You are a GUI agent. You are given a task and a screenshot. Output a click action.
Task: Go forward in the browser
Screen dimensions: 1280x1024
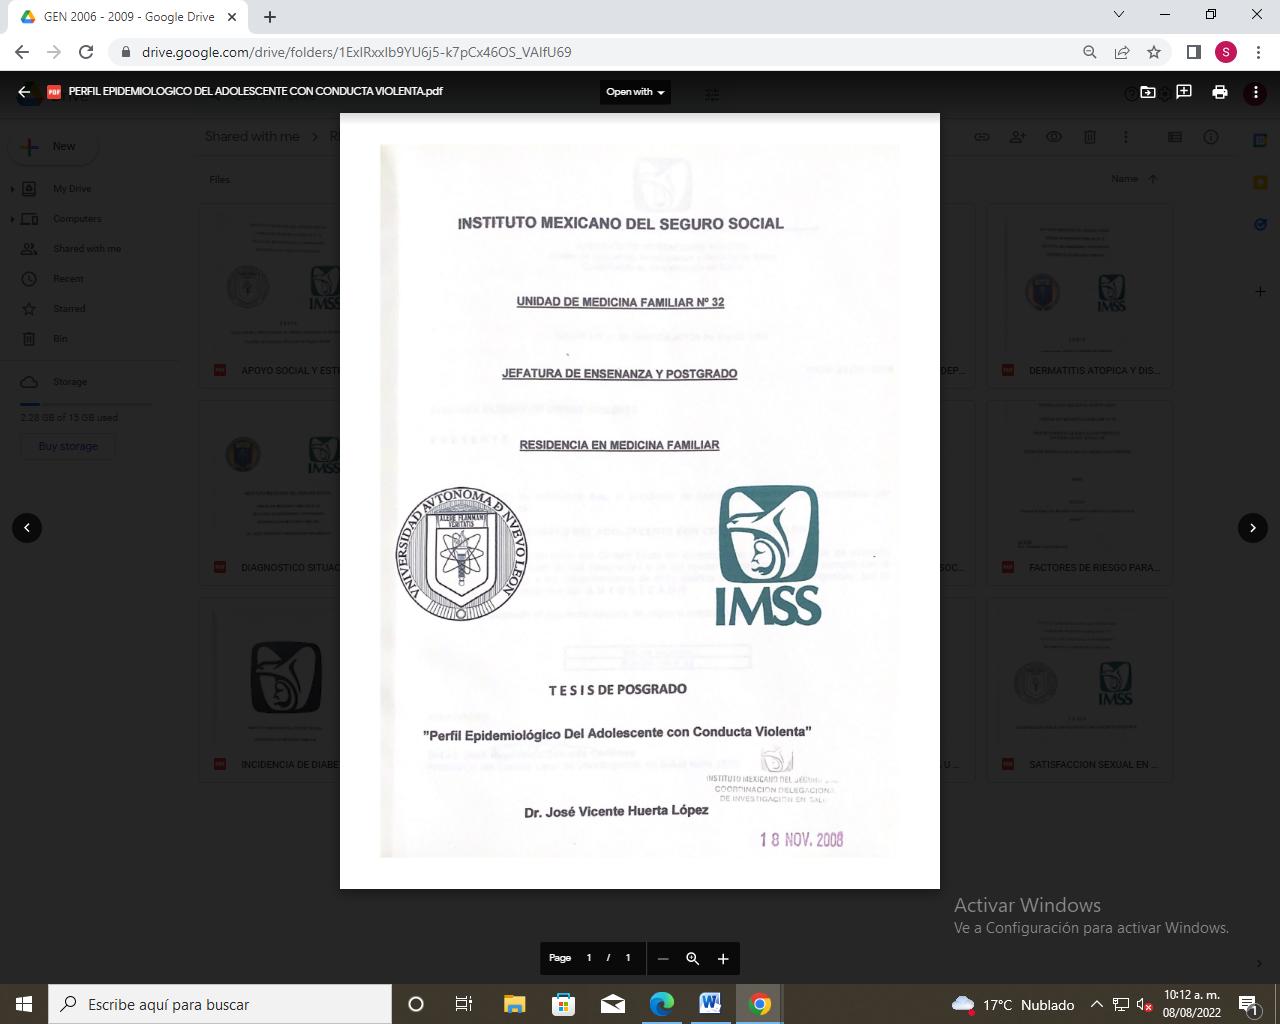point(54,52)
